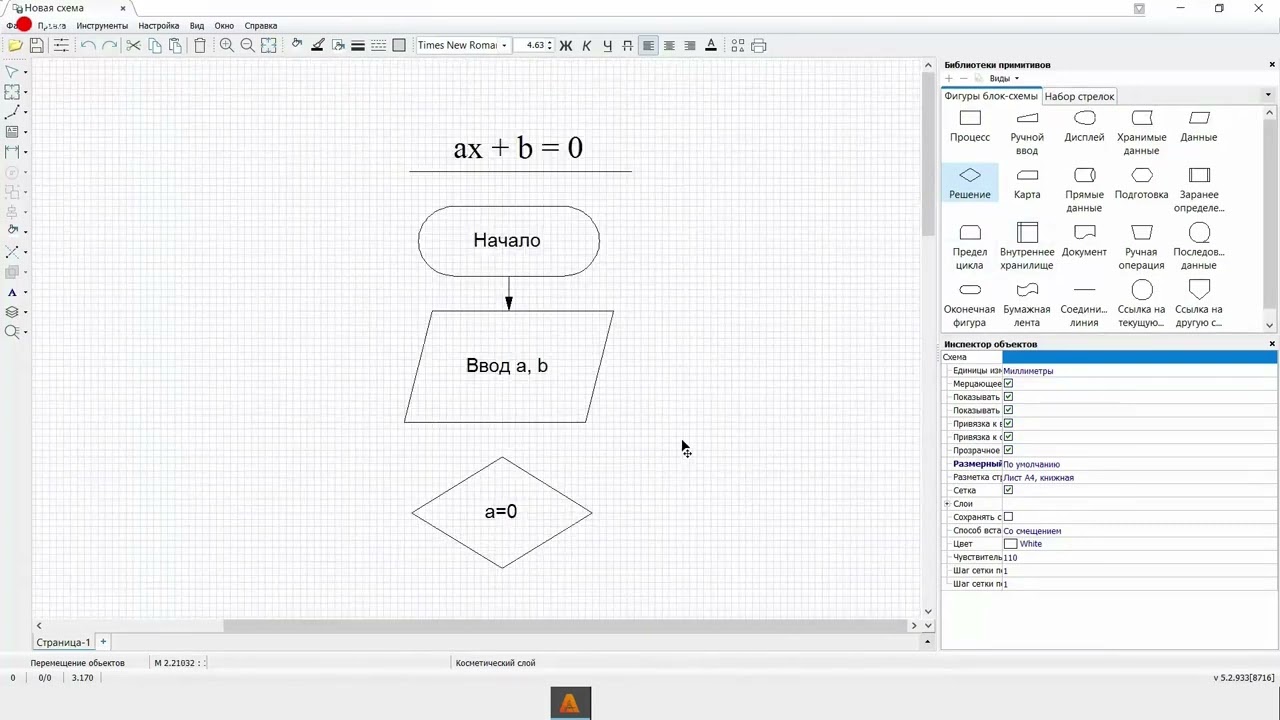
Task: Open the Вид menu
Action: coord(197,25)
